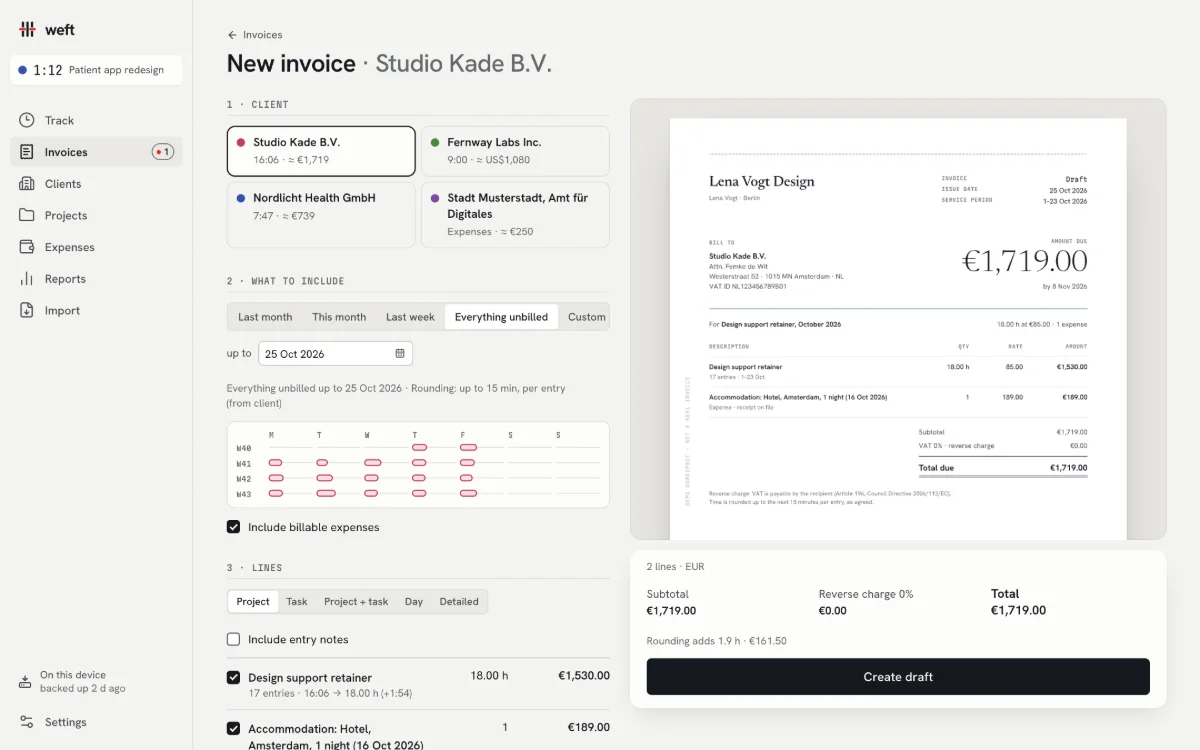The image size is (1200, 750).
Task: Click the Create draft button
Action: pyautogui.click(x=898, y=676)
